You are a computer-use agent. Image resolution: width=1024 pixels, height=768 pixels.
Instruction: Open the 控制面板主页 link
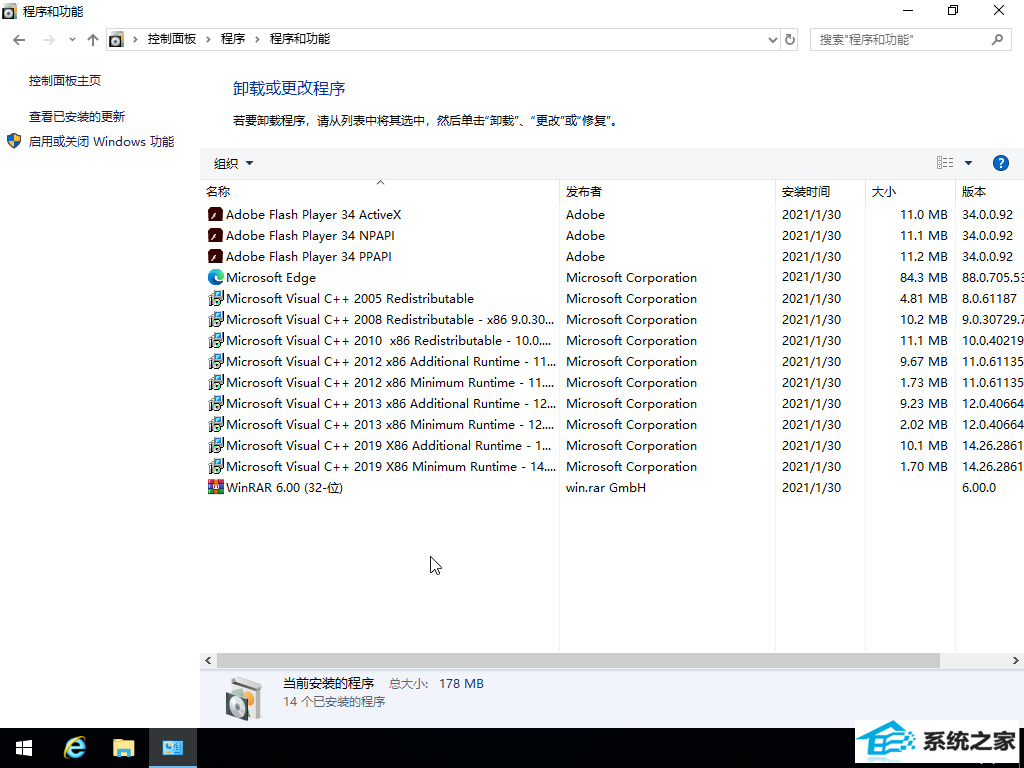point(65,80)
